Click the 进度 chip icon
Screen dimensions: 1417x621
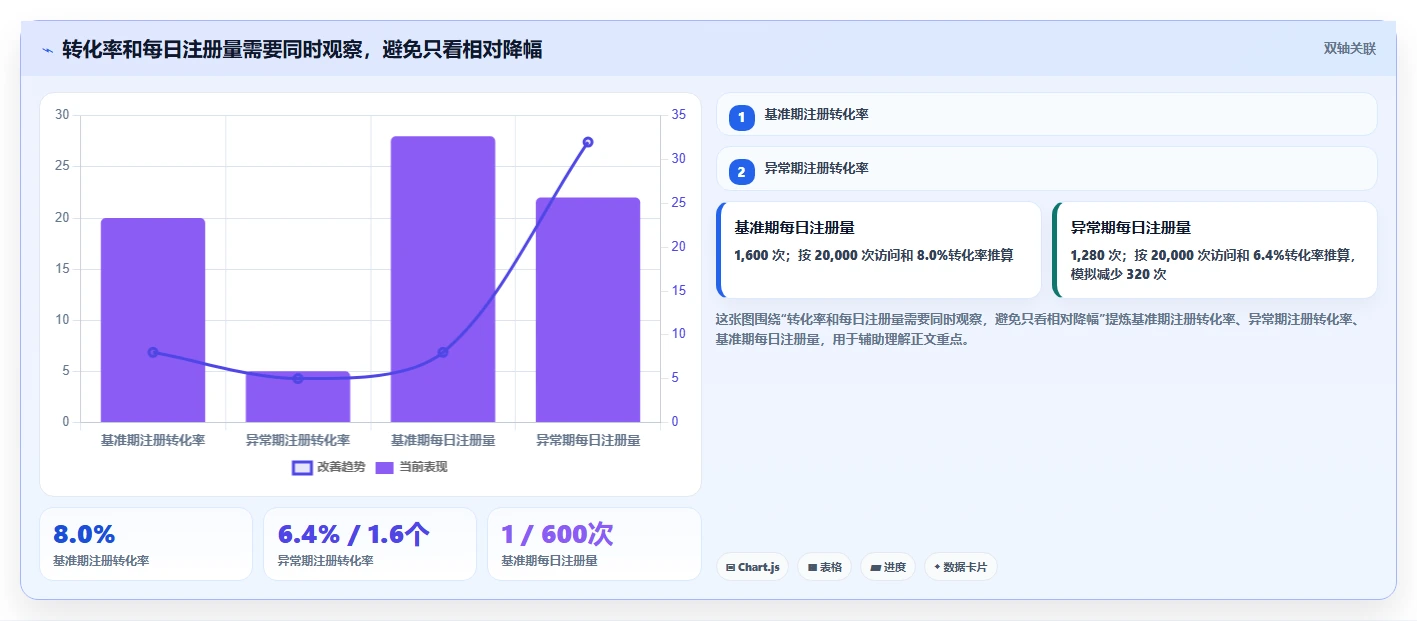pyautogui.click(x=876, y=568)
